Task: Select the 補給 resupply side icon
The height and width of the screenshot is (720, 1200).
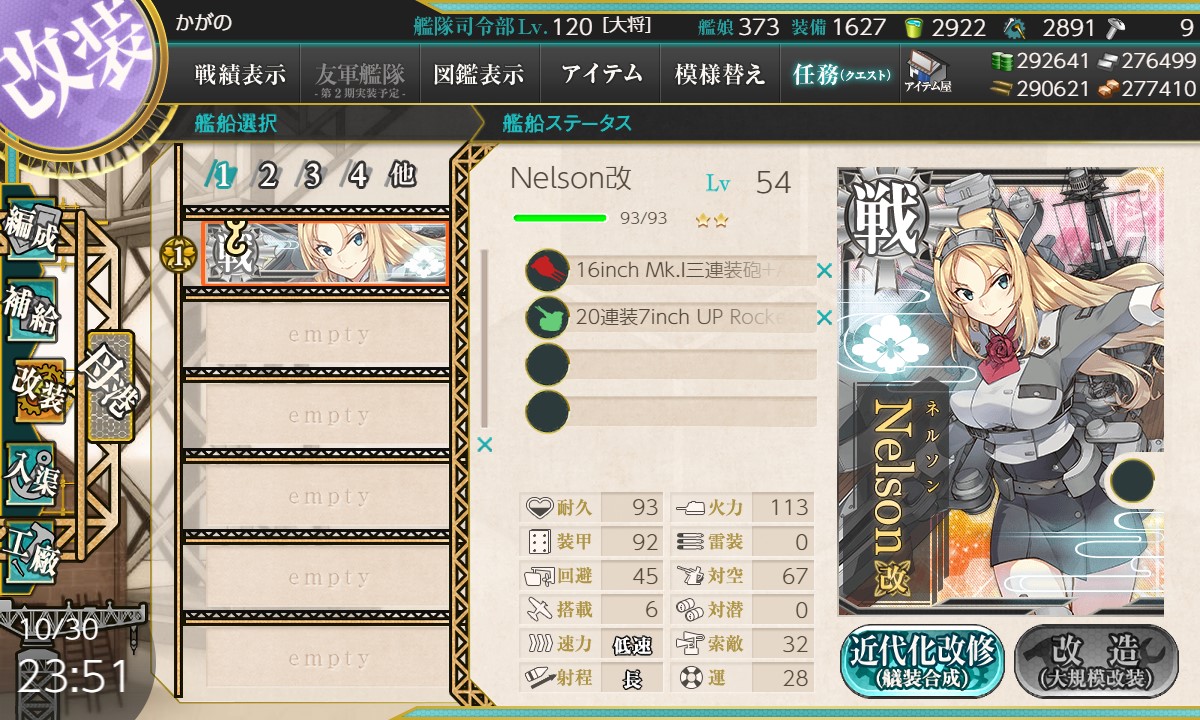Action: tap(31, 310)
